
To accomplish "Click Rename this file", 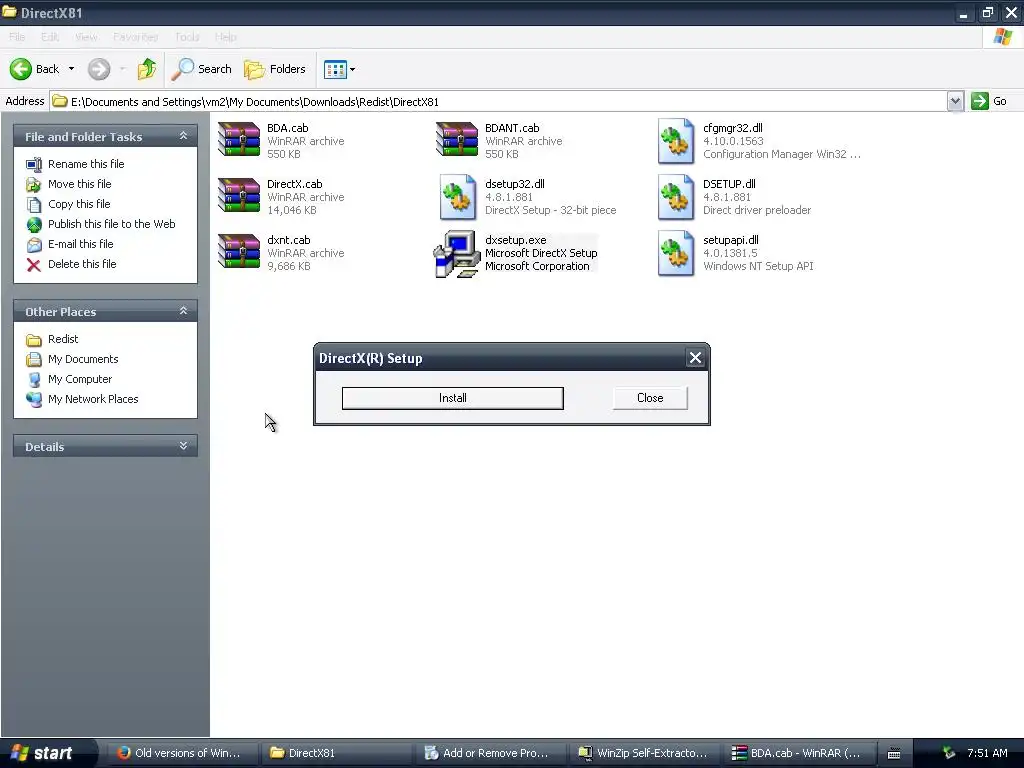I will coord(86,164).
